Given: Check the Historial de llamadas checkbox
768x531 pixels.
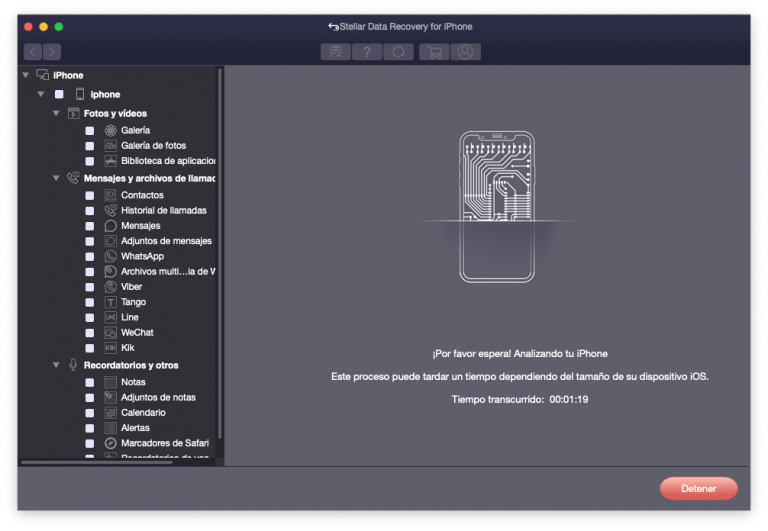Looking at the screenshot, I should click(90, 211).
